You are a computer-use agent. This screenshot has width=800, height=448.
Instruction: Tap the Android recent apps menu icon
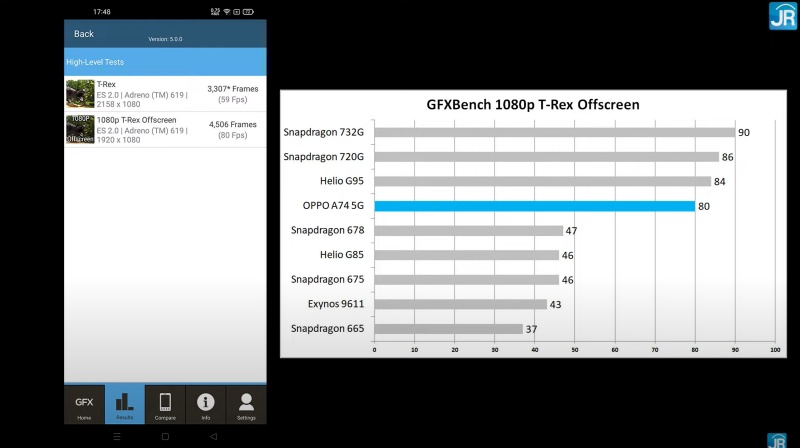coord(117,437)
